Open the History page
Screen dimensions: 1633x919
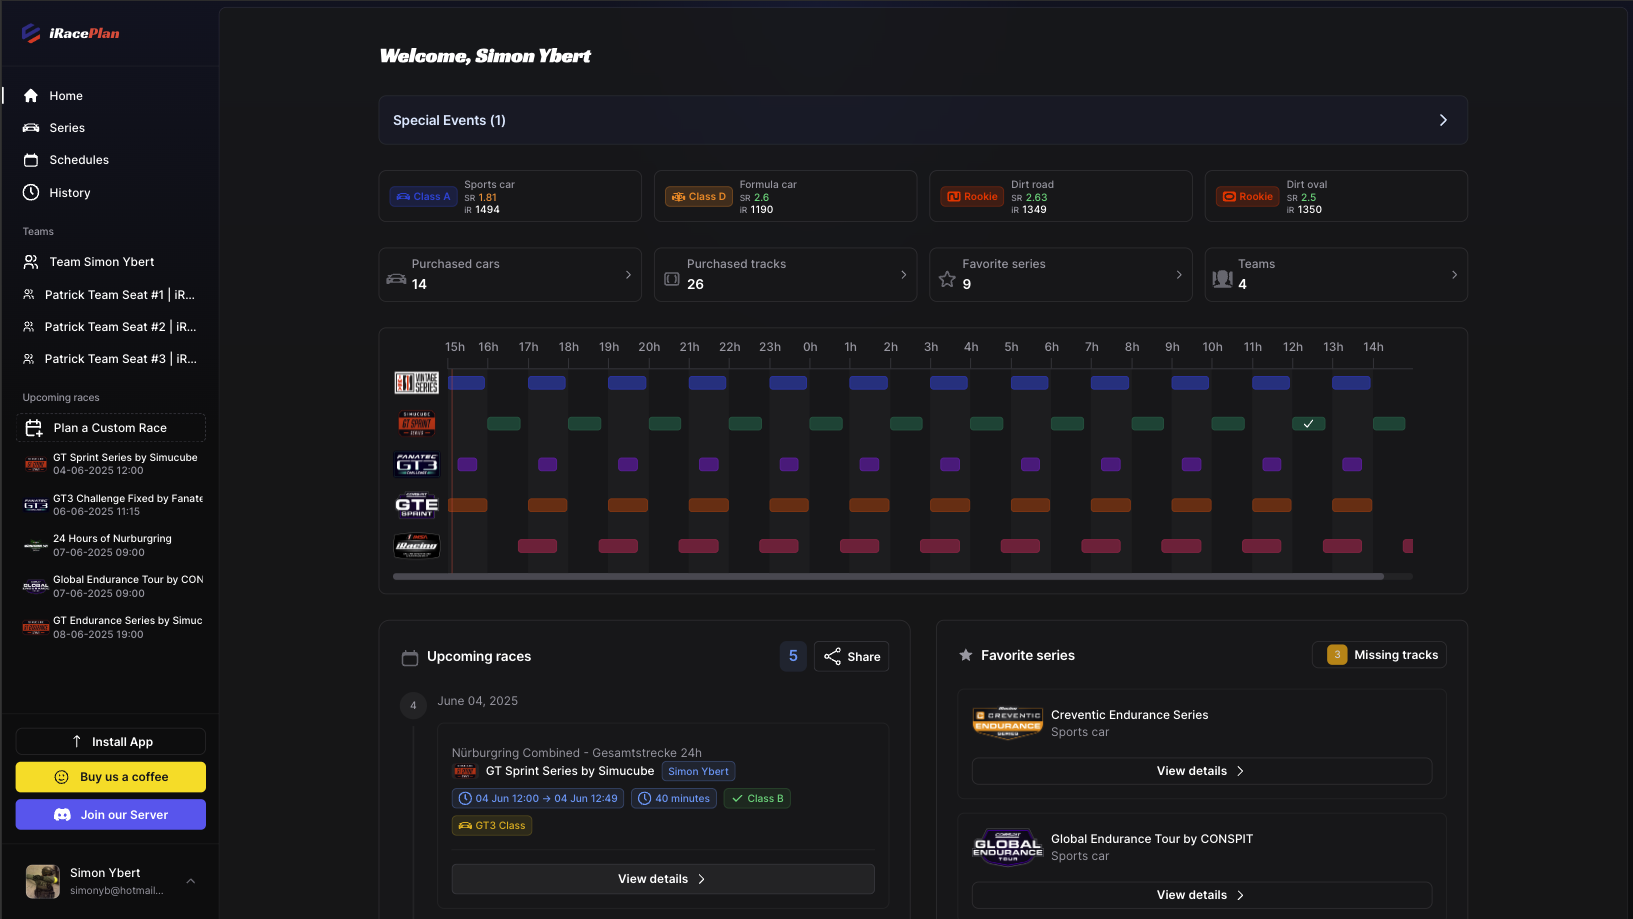(x=71, y=192)
